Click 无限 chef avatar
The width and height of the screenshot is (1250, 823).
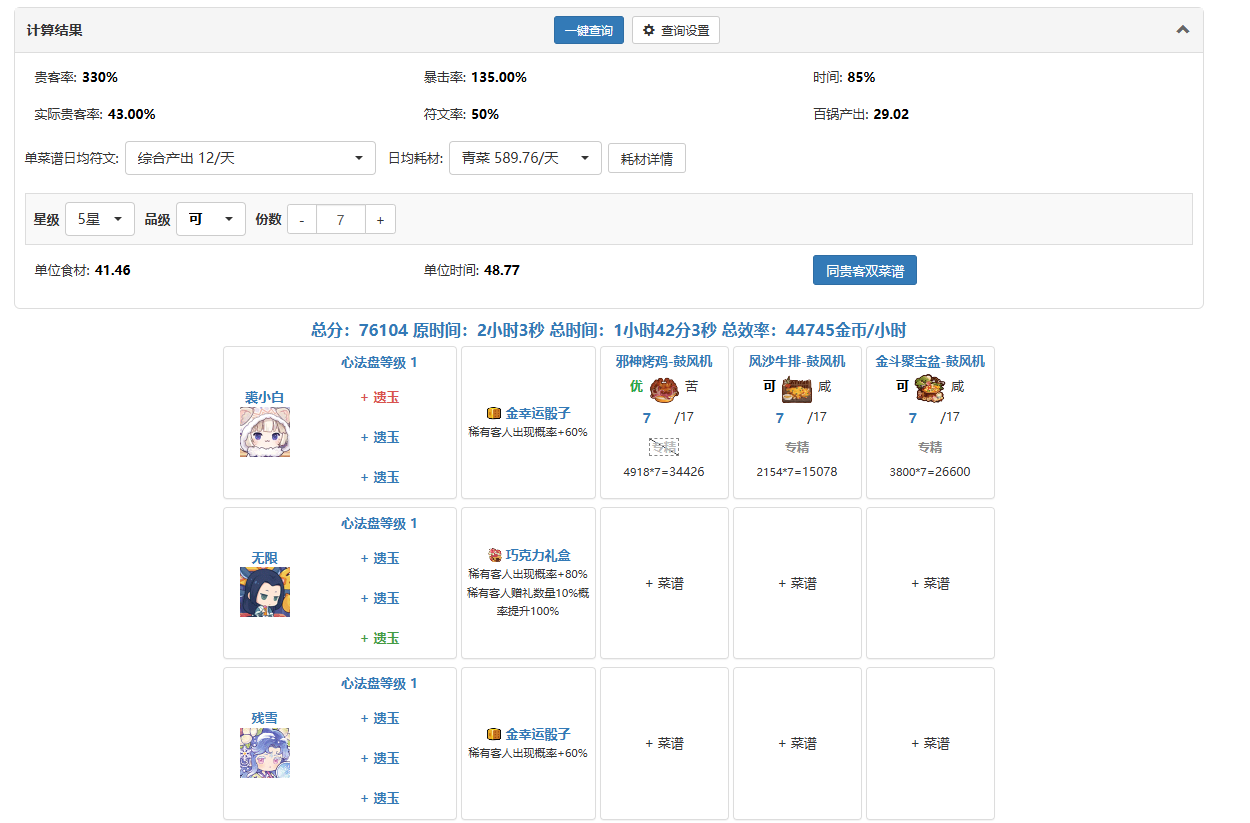(265, 592)
